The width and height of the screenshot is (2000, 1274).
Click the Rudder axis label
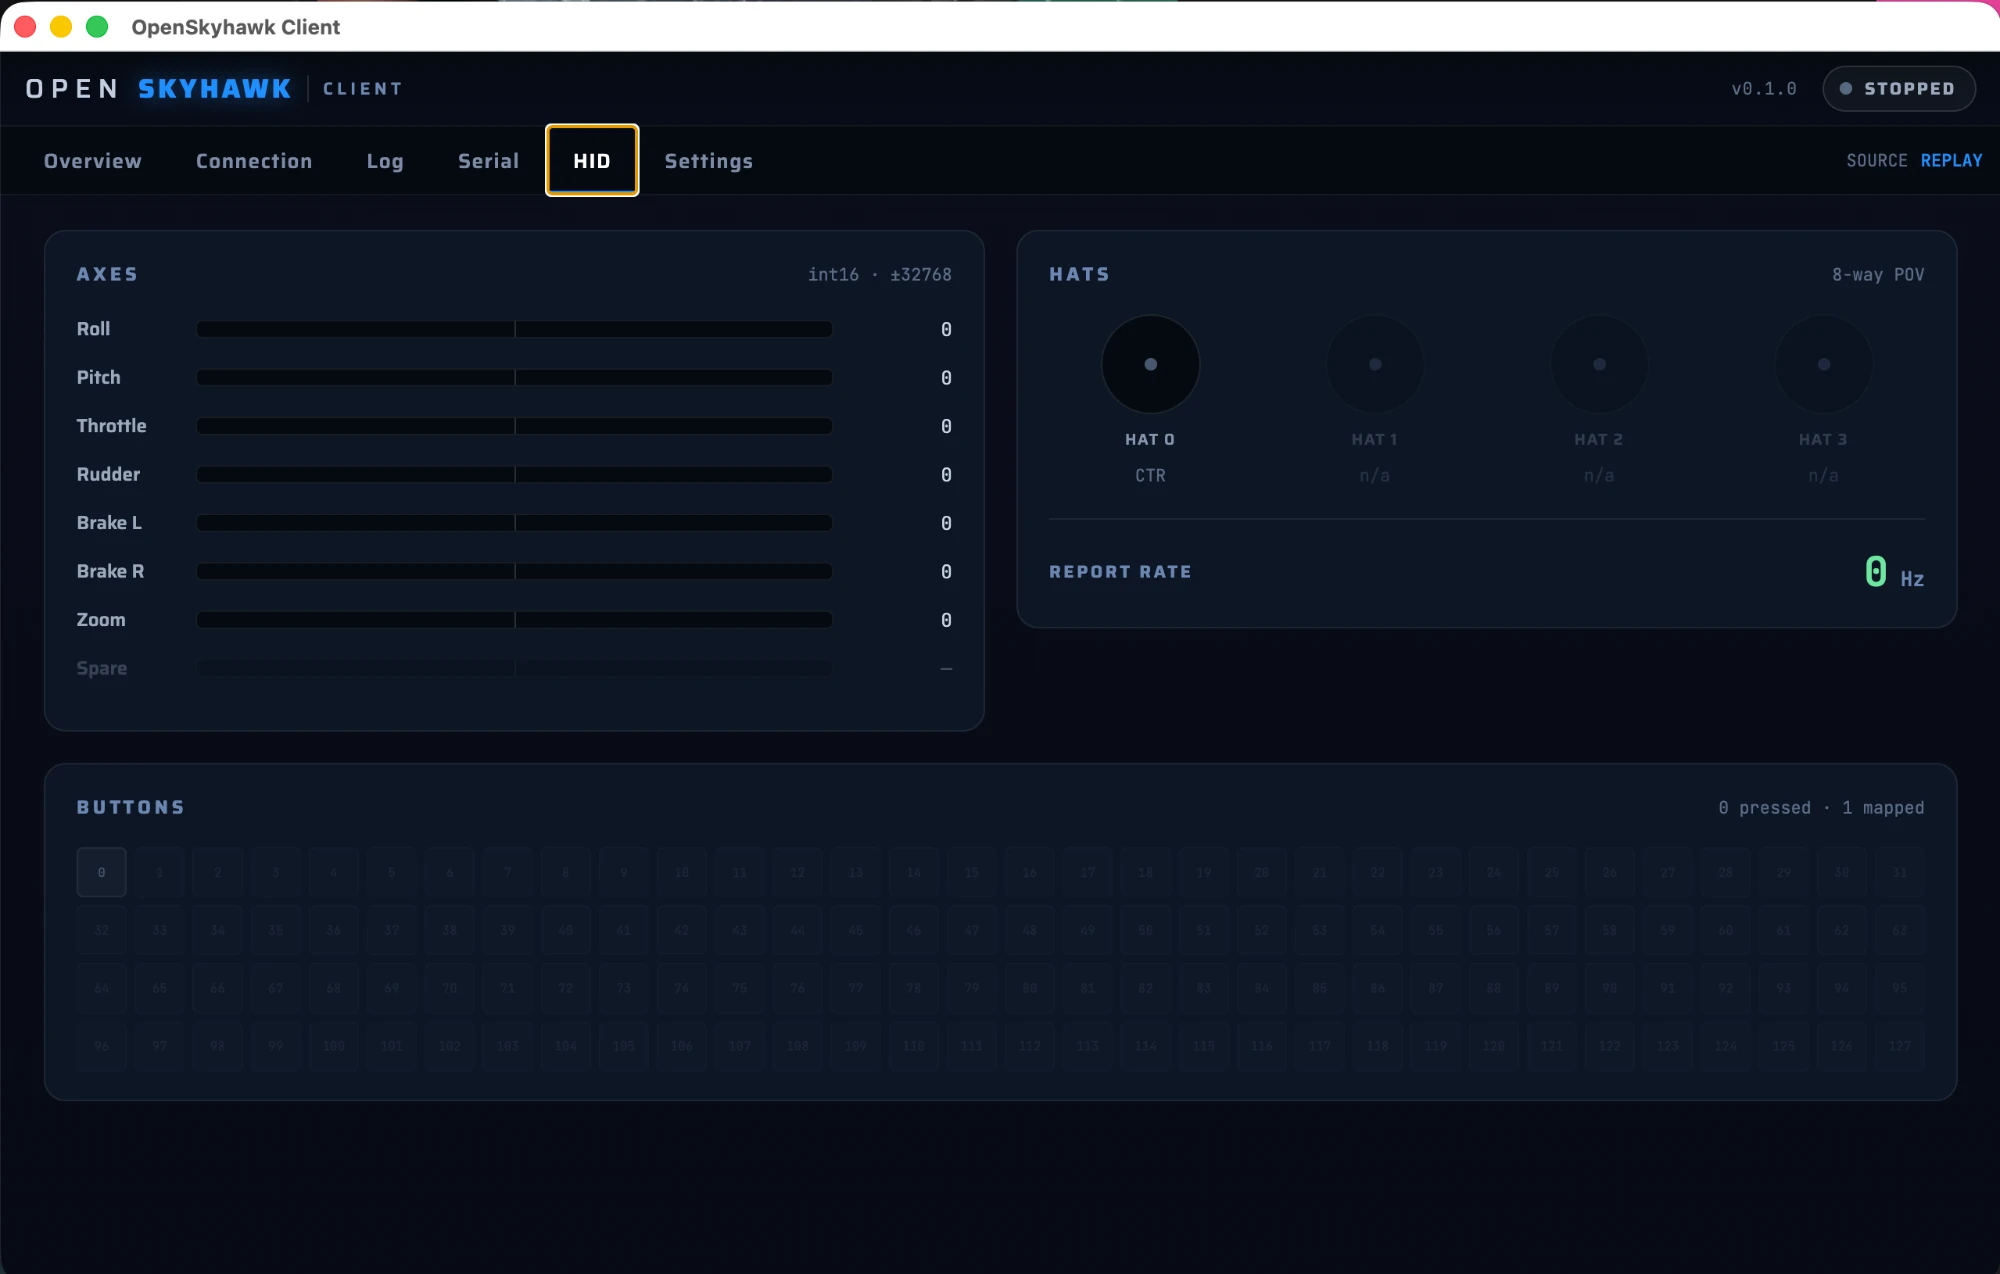[108, 475]
